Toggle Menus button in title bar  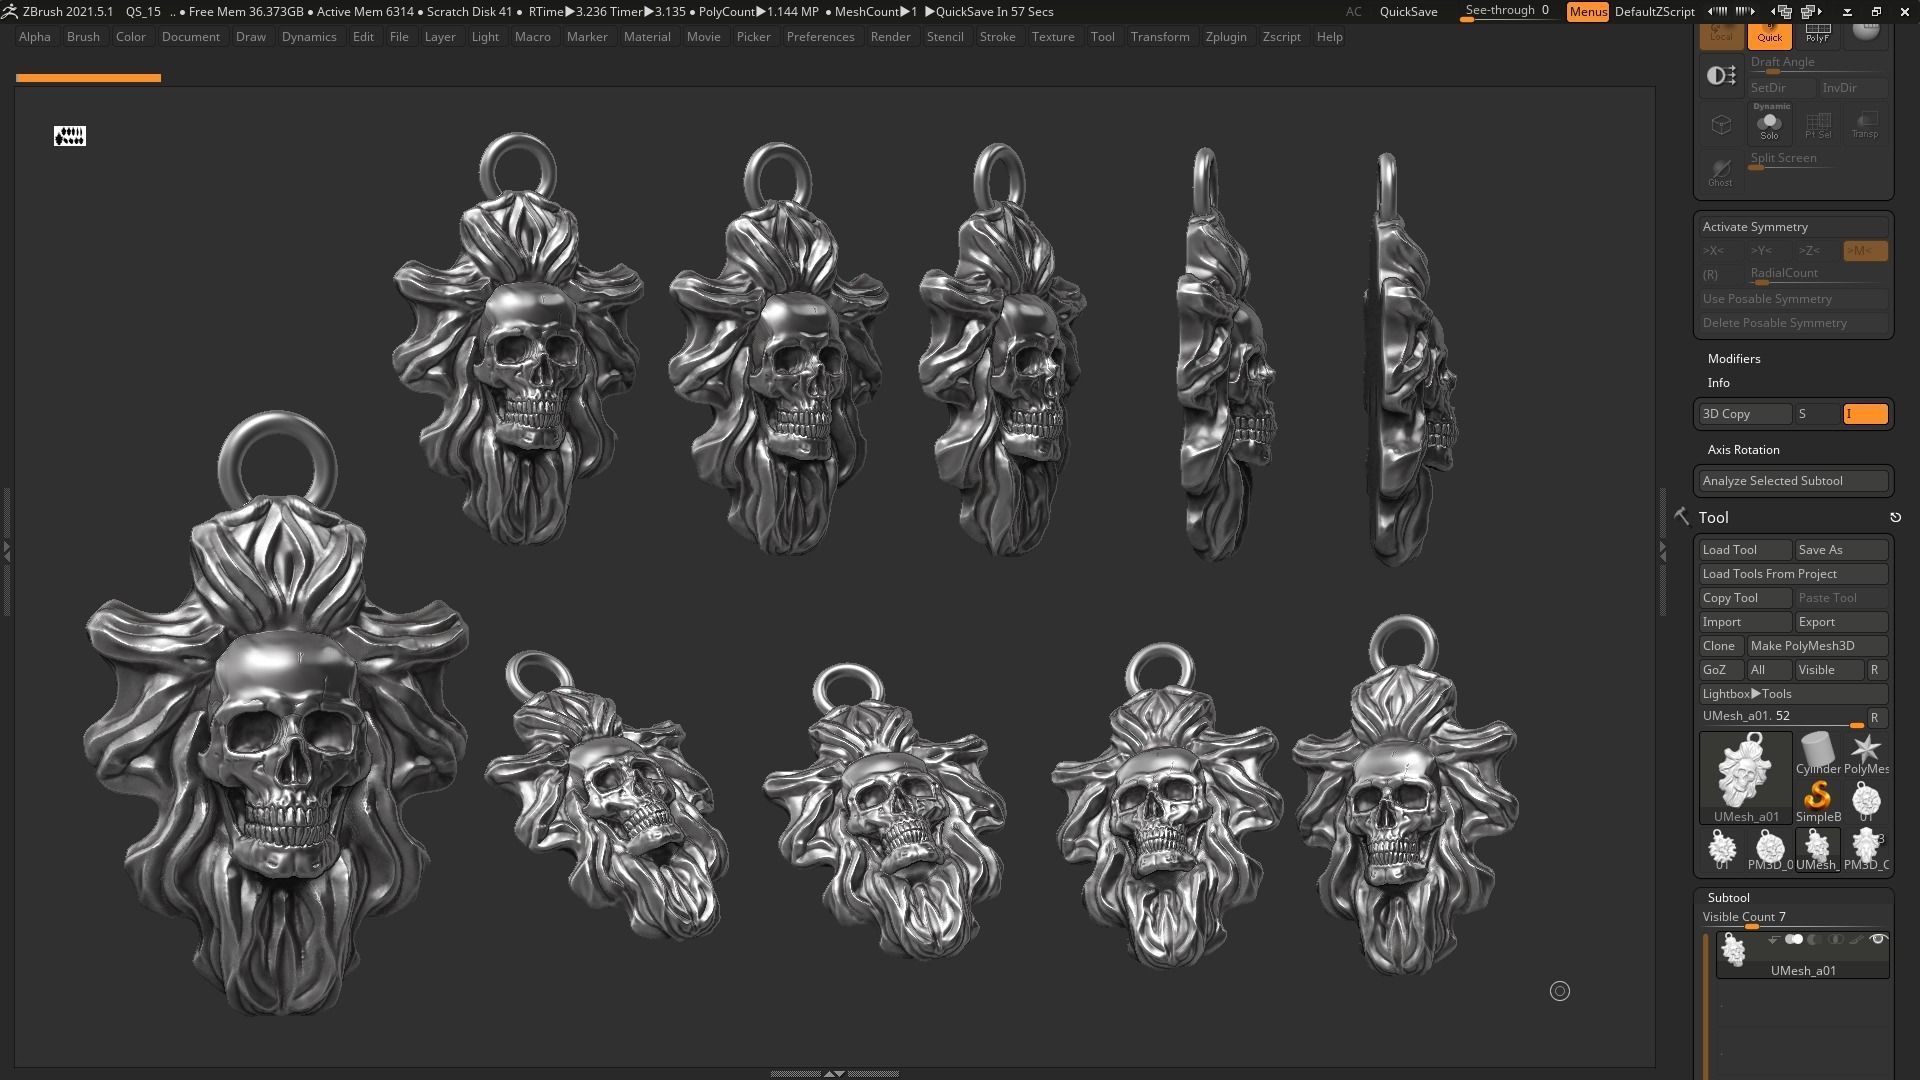click(1587, 12)
